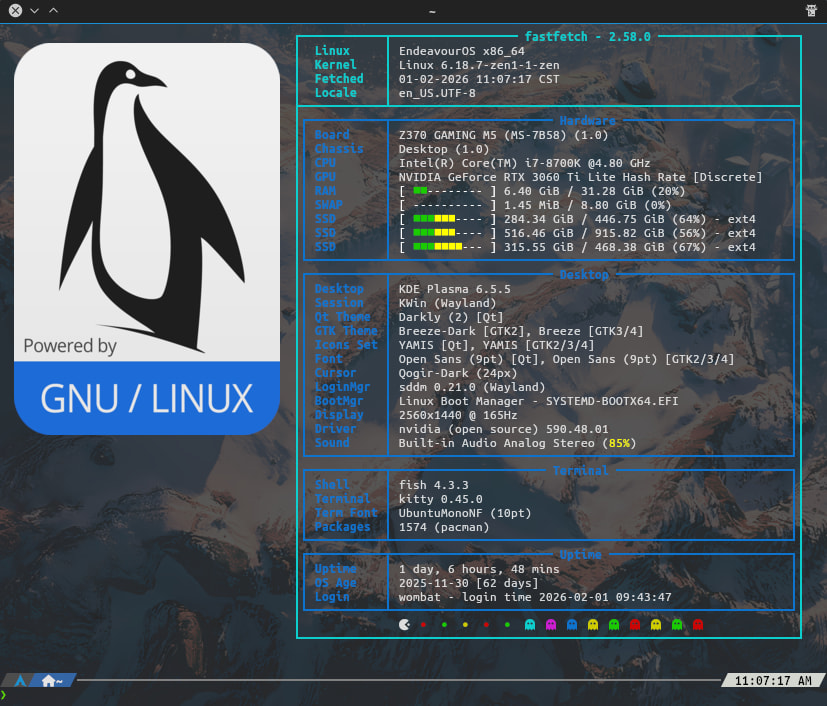Click the single yellow dot after Pac-Man
The width and height of the screenshot is (827, 706).
pos(465,624)
